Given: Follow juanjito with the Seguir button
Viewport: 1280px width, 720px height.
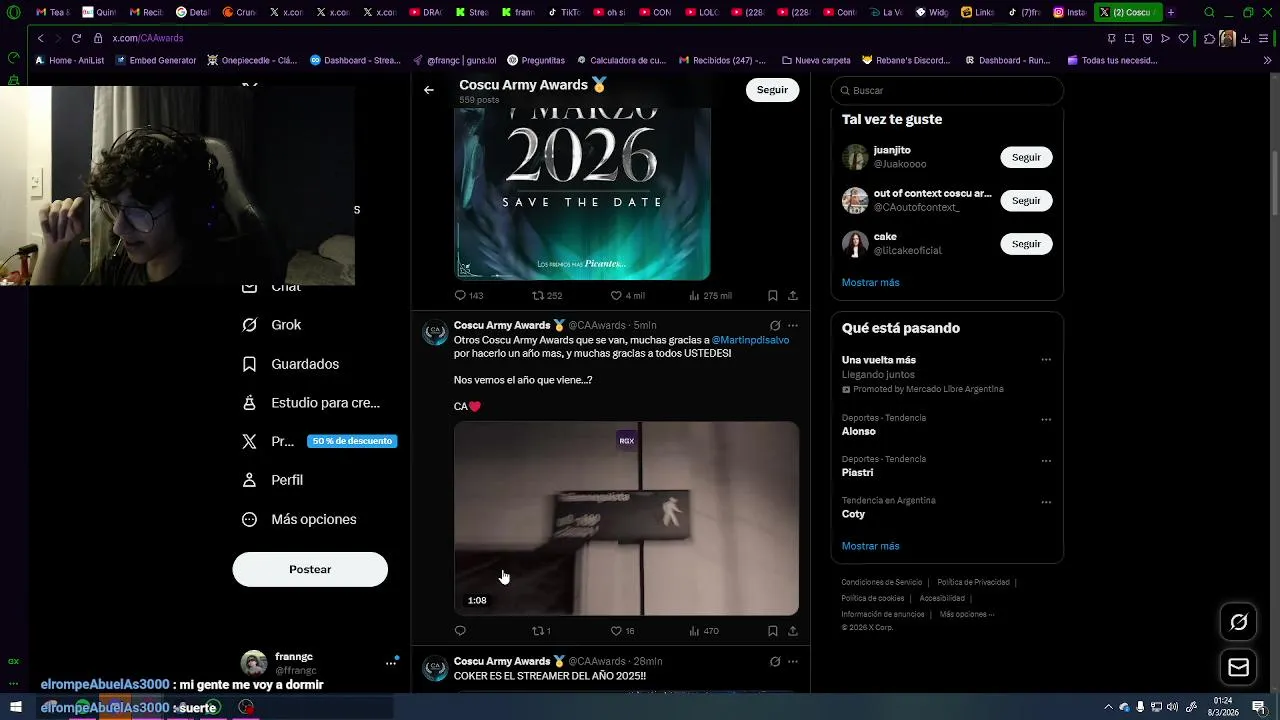Looking at the screenshot, I should click(1026, 157).
